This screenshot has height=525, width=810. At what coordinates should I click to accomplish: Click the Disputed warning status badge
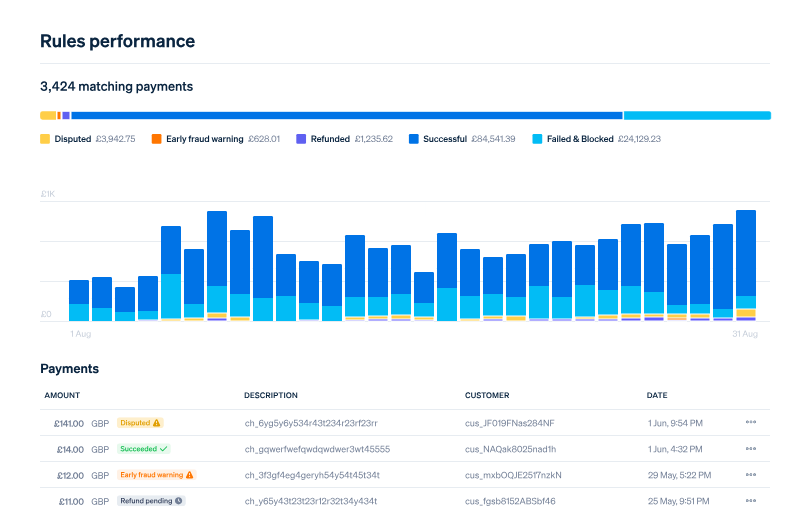140,423
